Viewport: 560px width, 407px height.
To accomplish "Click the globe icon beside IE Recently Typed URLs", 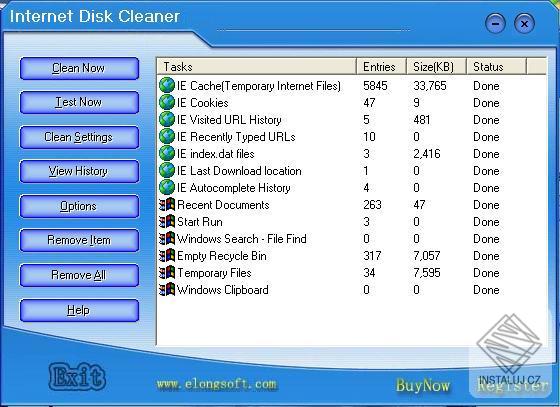I will click(x=167, y=137).
